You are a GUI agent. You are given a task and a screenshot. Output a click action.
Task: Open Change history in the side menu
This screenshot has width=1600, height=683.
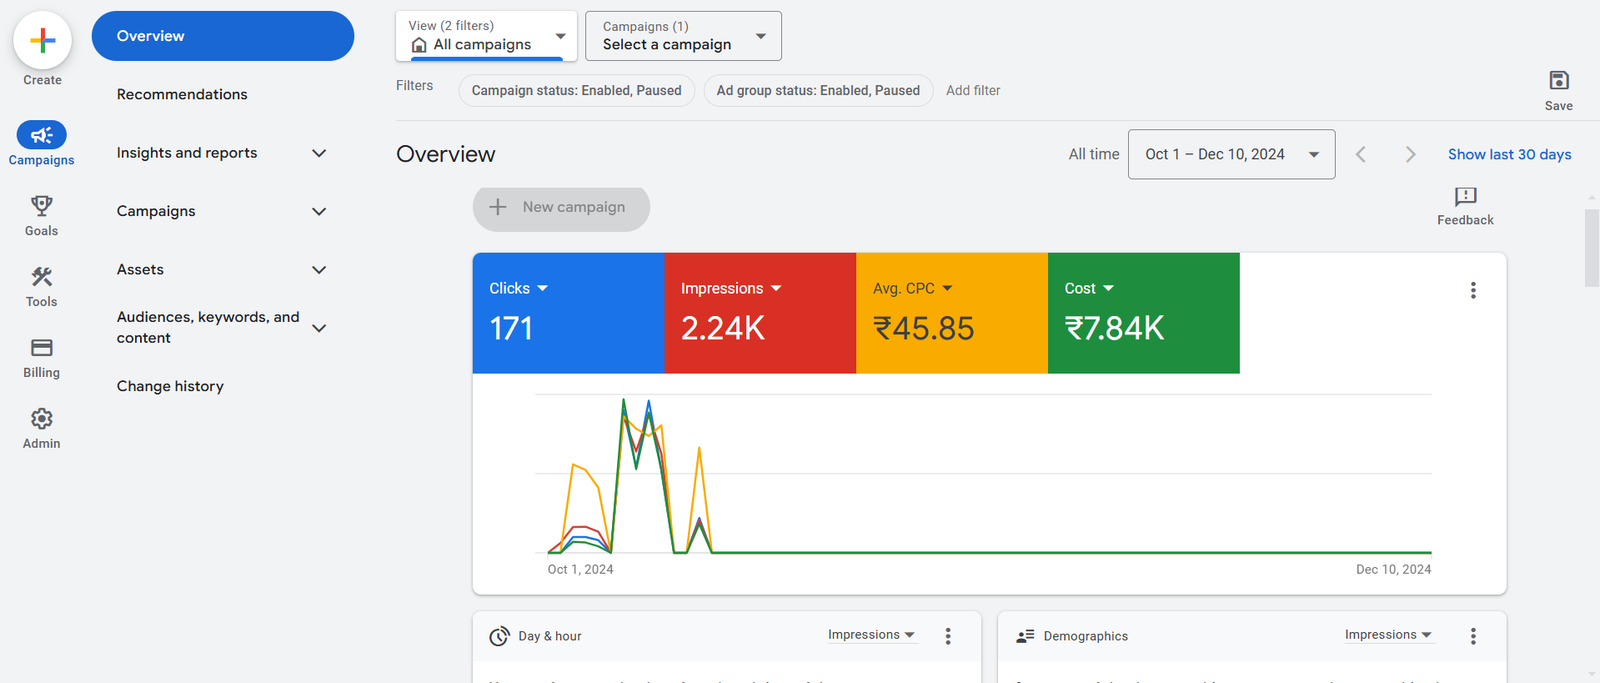pos(170,386)
